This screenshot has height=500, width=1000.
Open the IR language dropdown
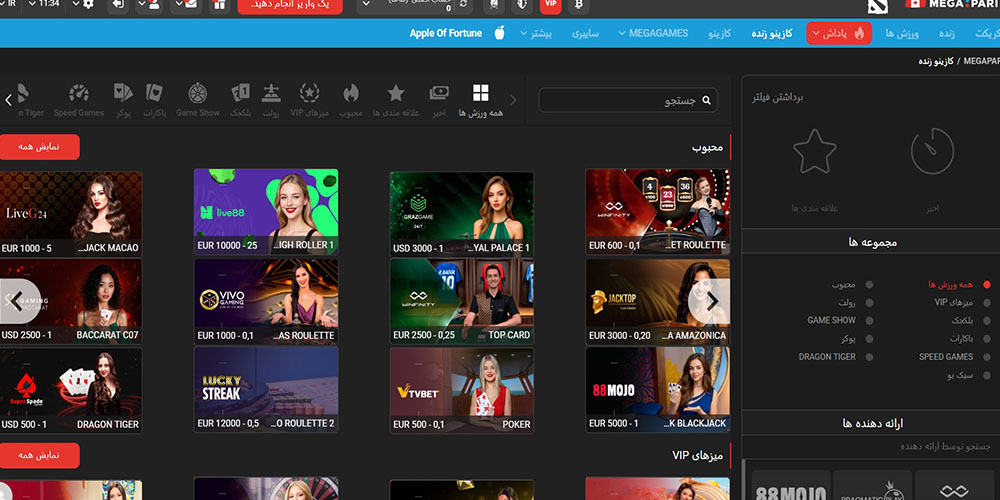click(10, 4)
